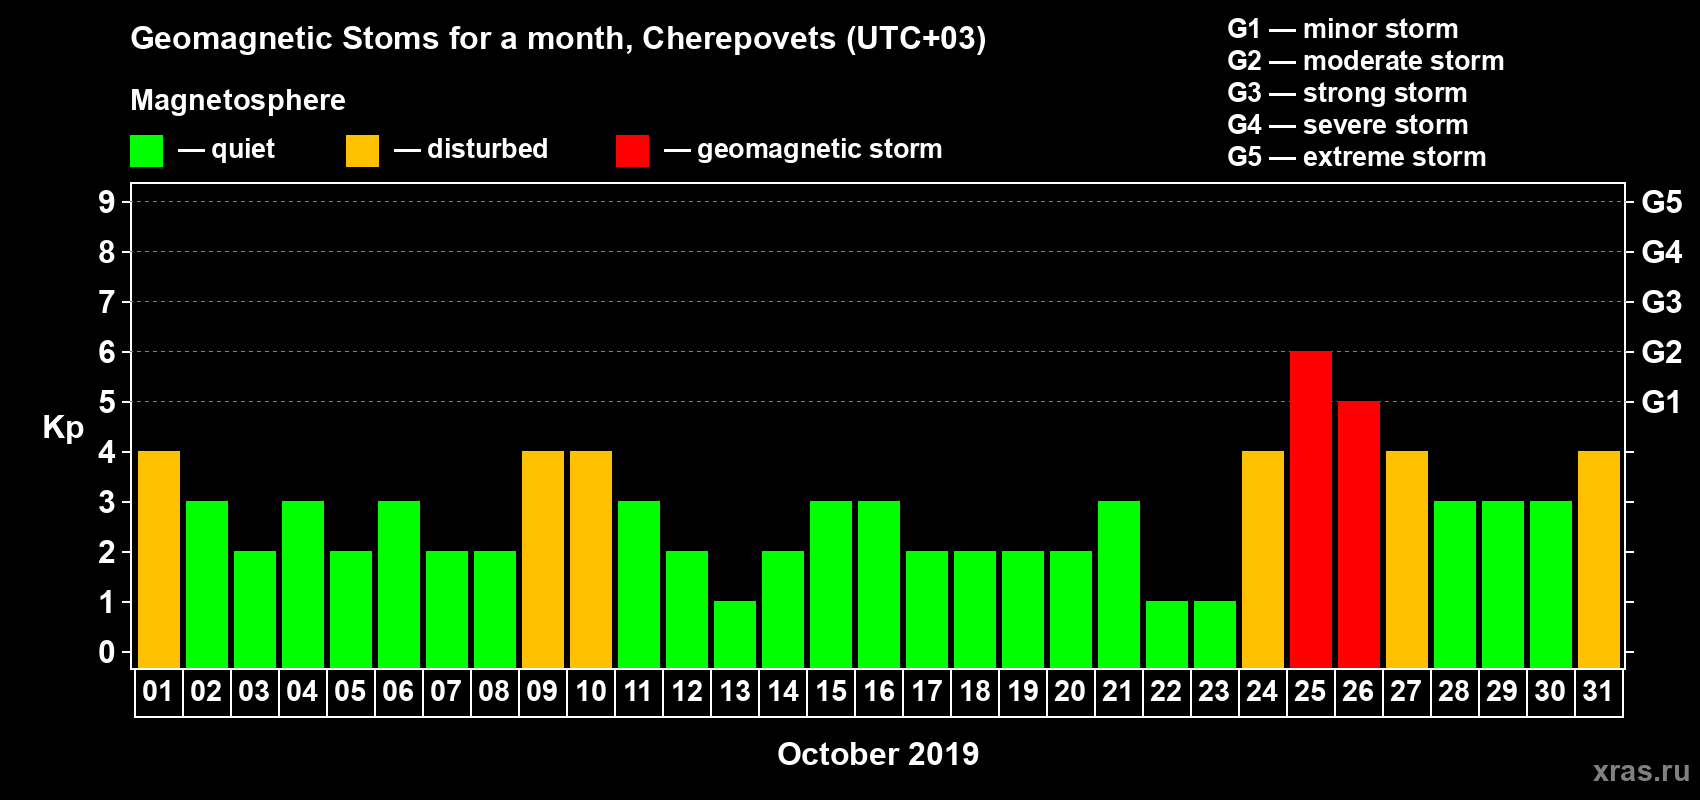Click the date label 09

542,692
